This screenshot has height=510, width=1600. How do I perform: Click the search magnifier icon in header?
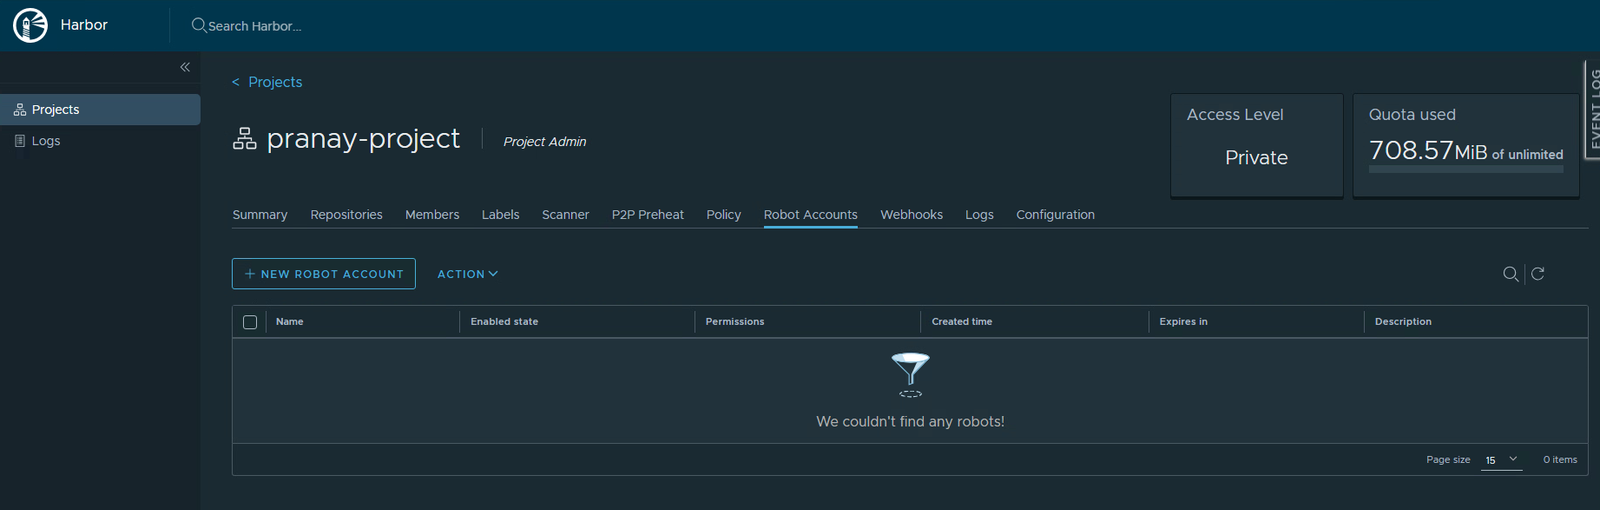click(x=199, y=25)
